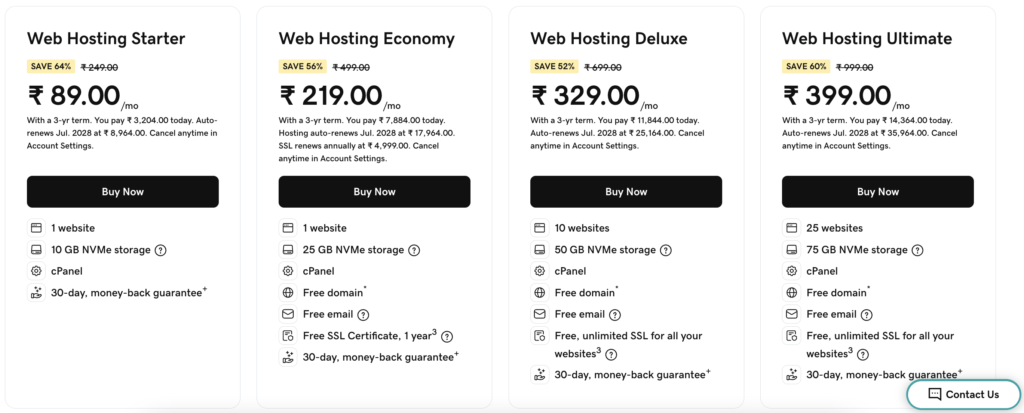Buy the Web Hosting Economy plan
This screenshot has width=1024, height=413.
[x=374, y=192]
